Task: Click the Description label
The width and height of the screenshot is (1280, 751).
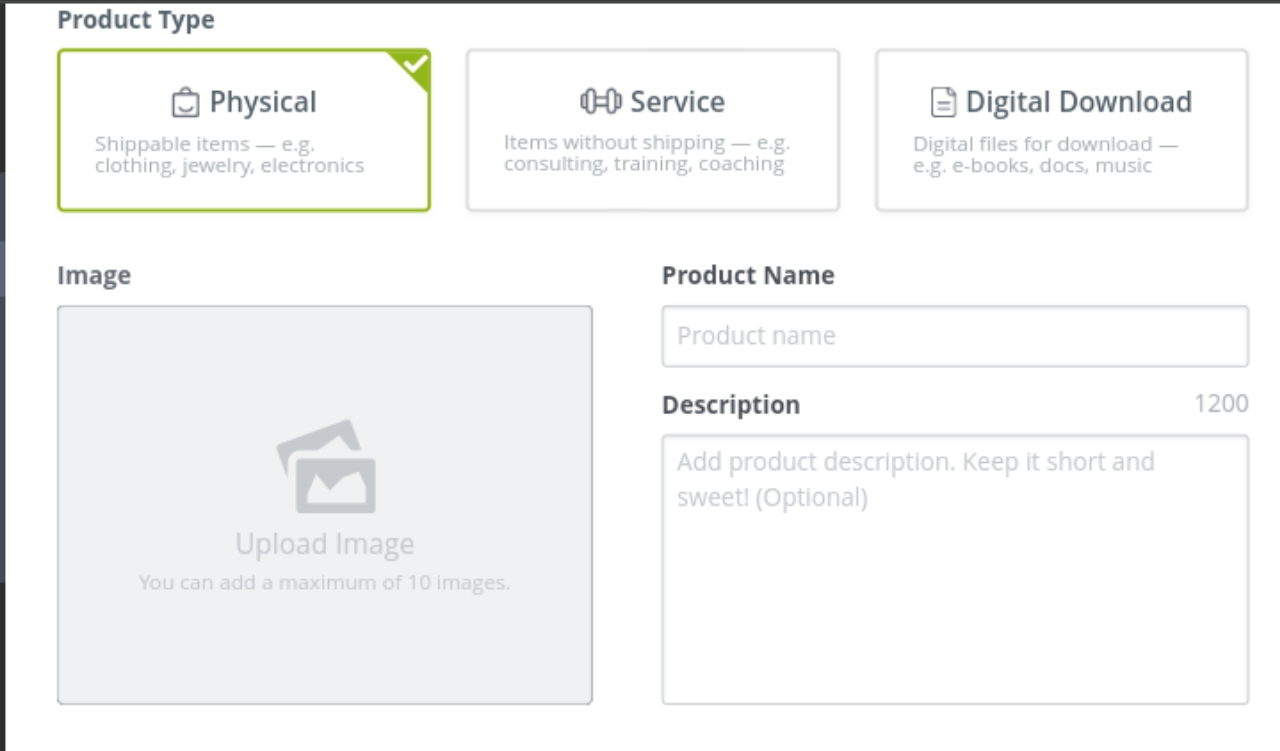Action: coord(732,404)
